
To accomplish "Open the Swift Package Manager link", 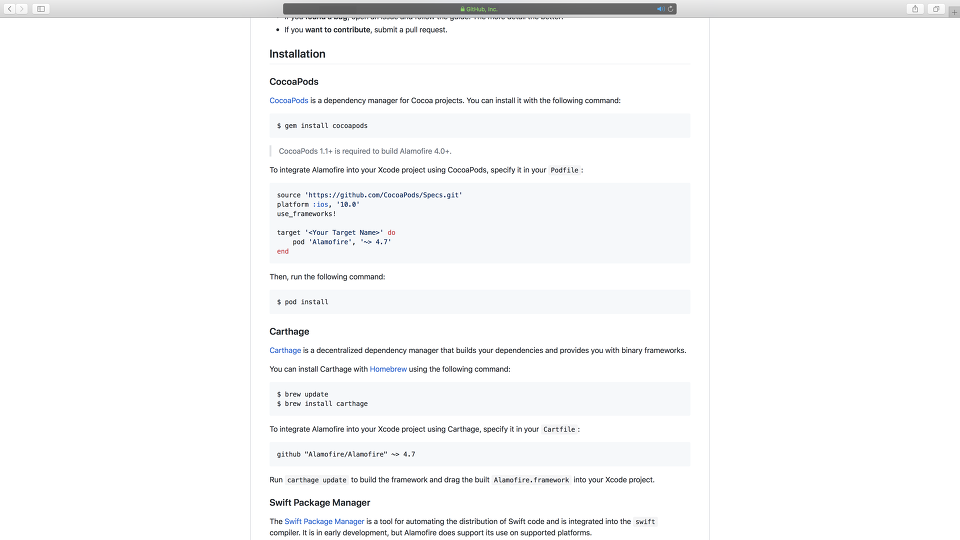I will (324, 522).
